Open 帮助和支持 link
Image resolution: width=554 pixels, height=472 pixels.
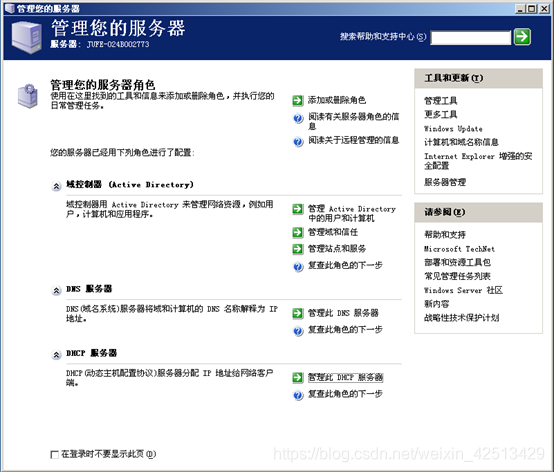click(x=445, y=235)
